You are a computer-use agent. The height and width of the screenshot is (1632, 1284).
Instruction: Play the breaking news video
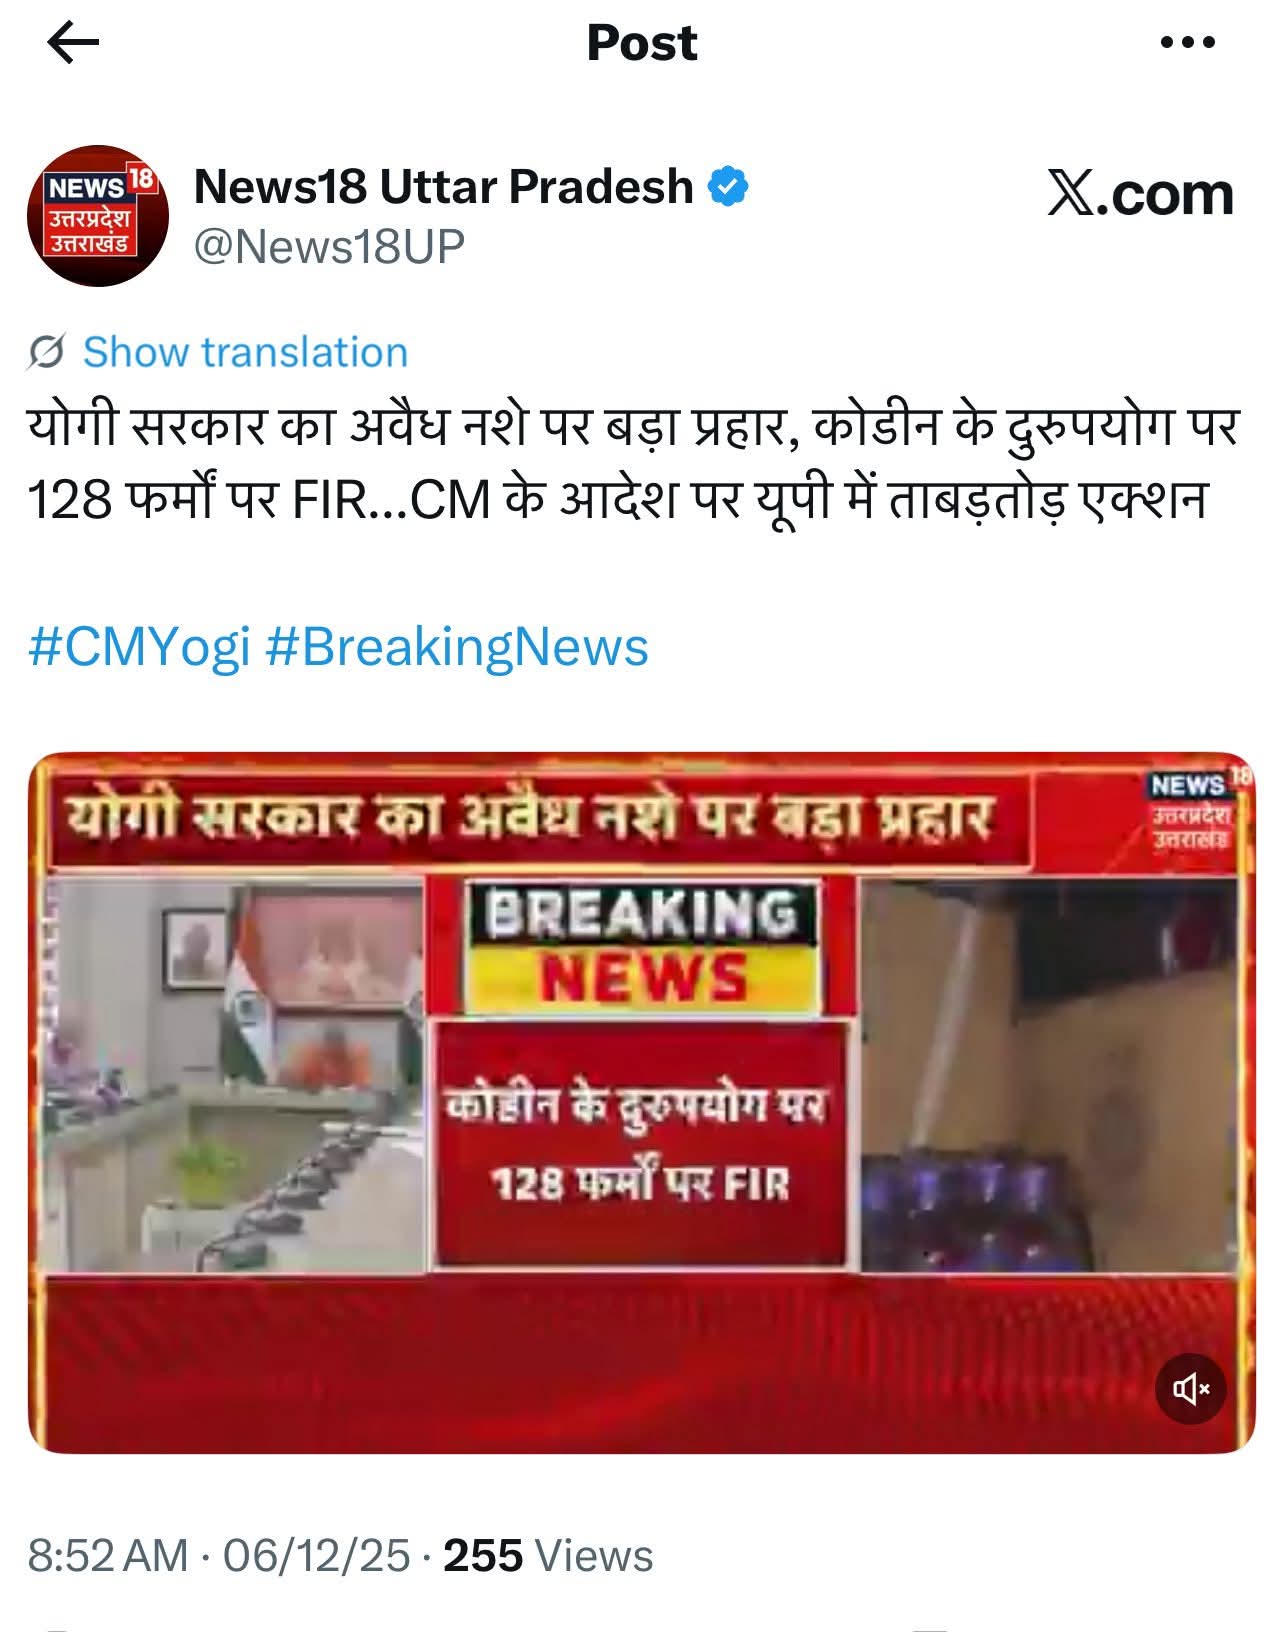coord(641,1103)
